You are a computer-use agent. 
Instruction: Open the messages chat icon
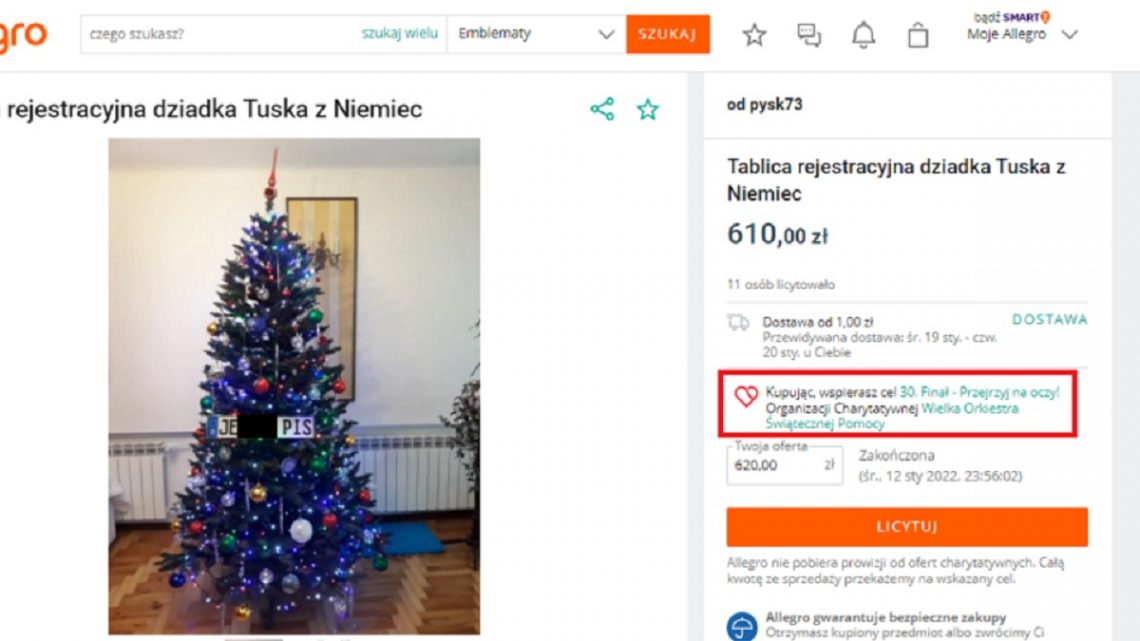pyautogui.click(x=808, y=34)
